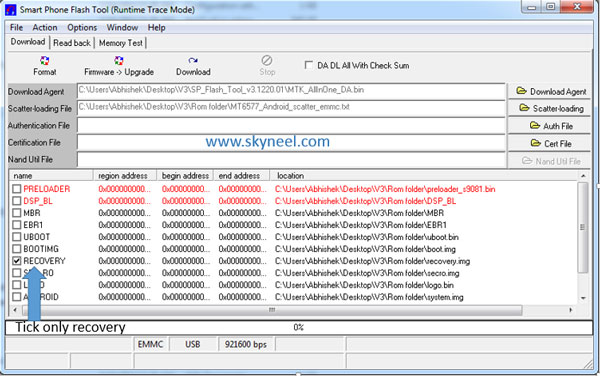Screen dimensions: 600x376
Task: Click the end address column header
Action: point(241,176)
